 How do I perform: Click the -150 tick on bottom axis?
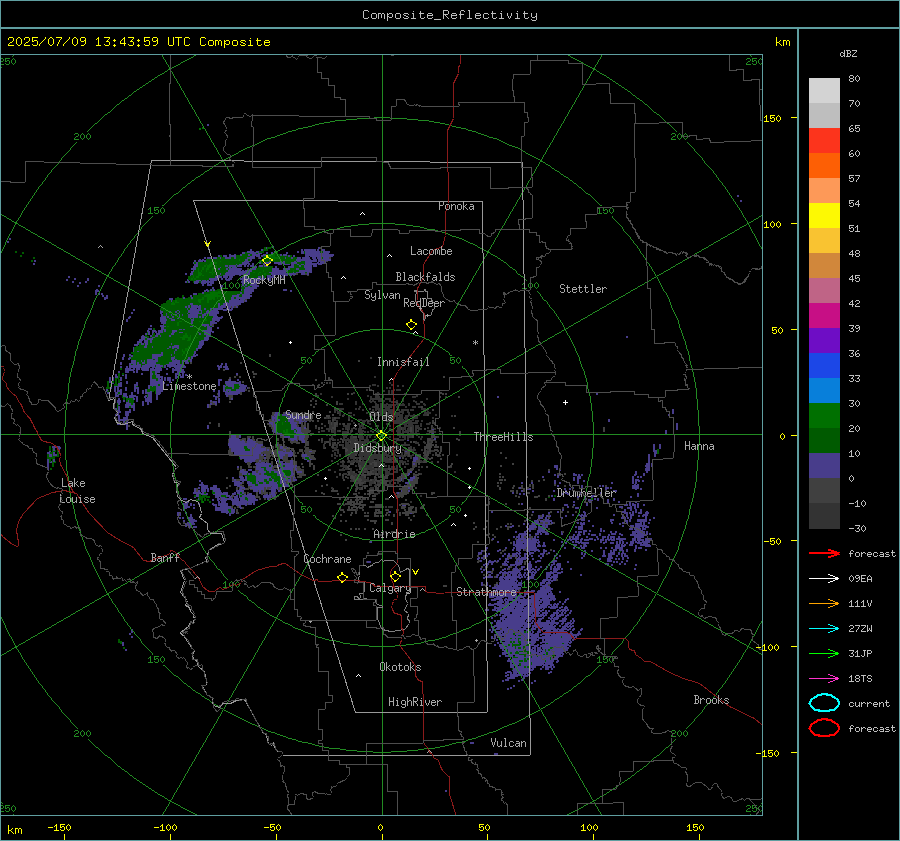click(x=59, y=827)
